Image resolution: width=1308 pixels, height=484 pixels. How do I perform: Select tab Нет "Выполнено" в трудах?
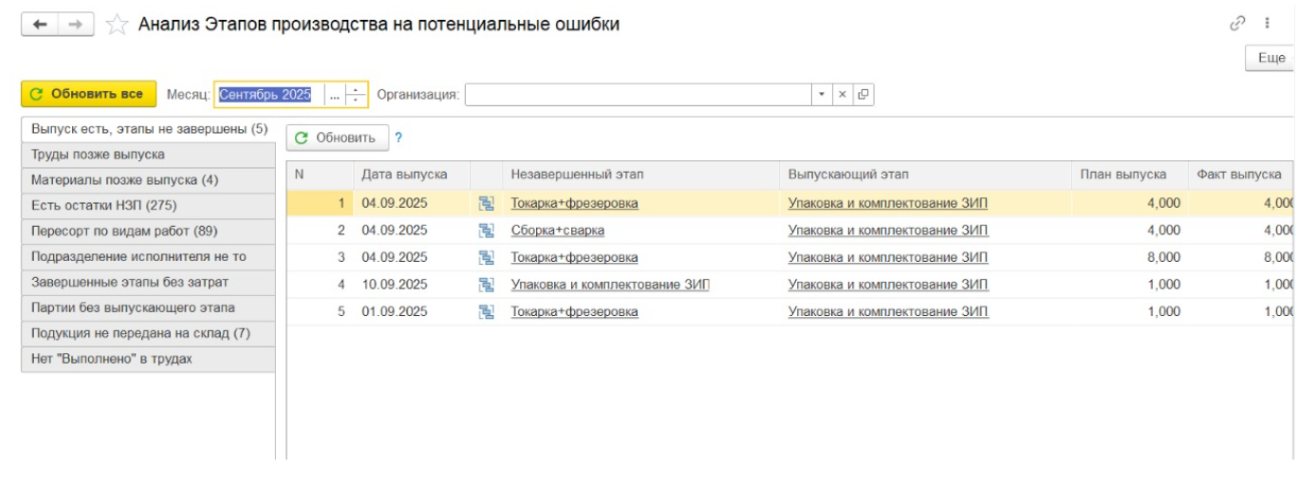click(148, 358)
